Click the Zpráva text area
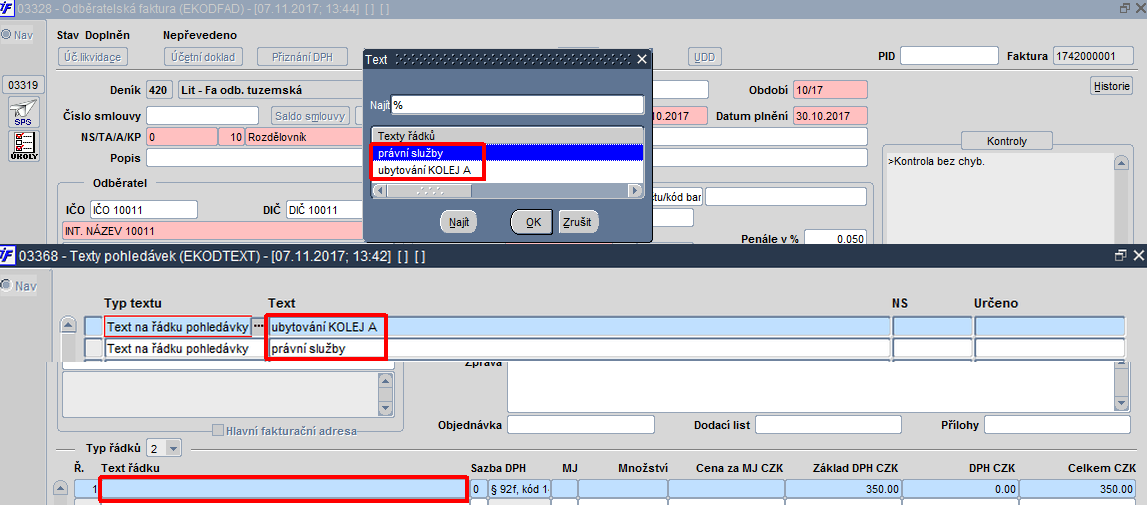 (810, 386)
